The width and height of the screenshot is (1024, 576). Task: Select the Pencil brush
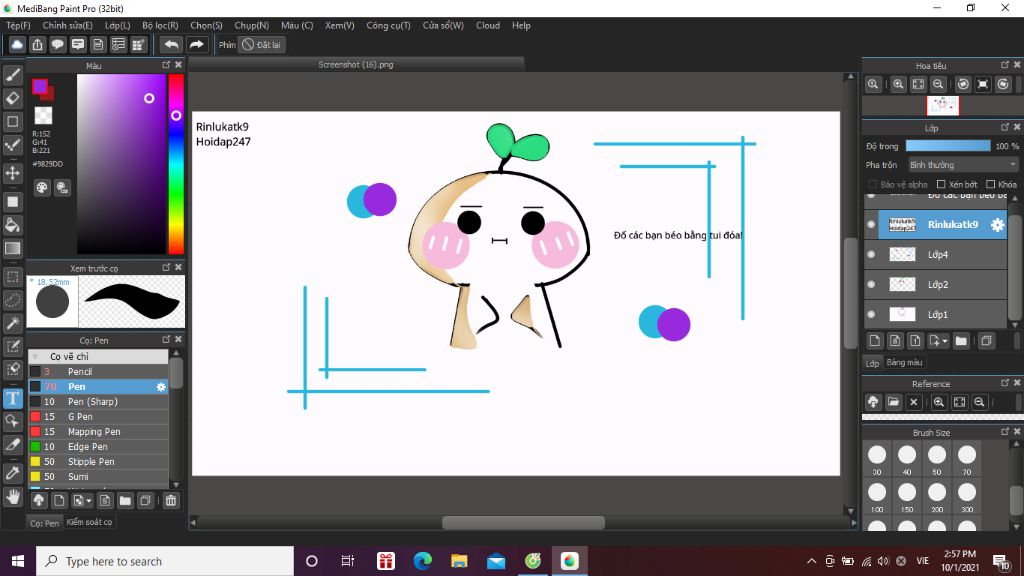pos(98,372)
